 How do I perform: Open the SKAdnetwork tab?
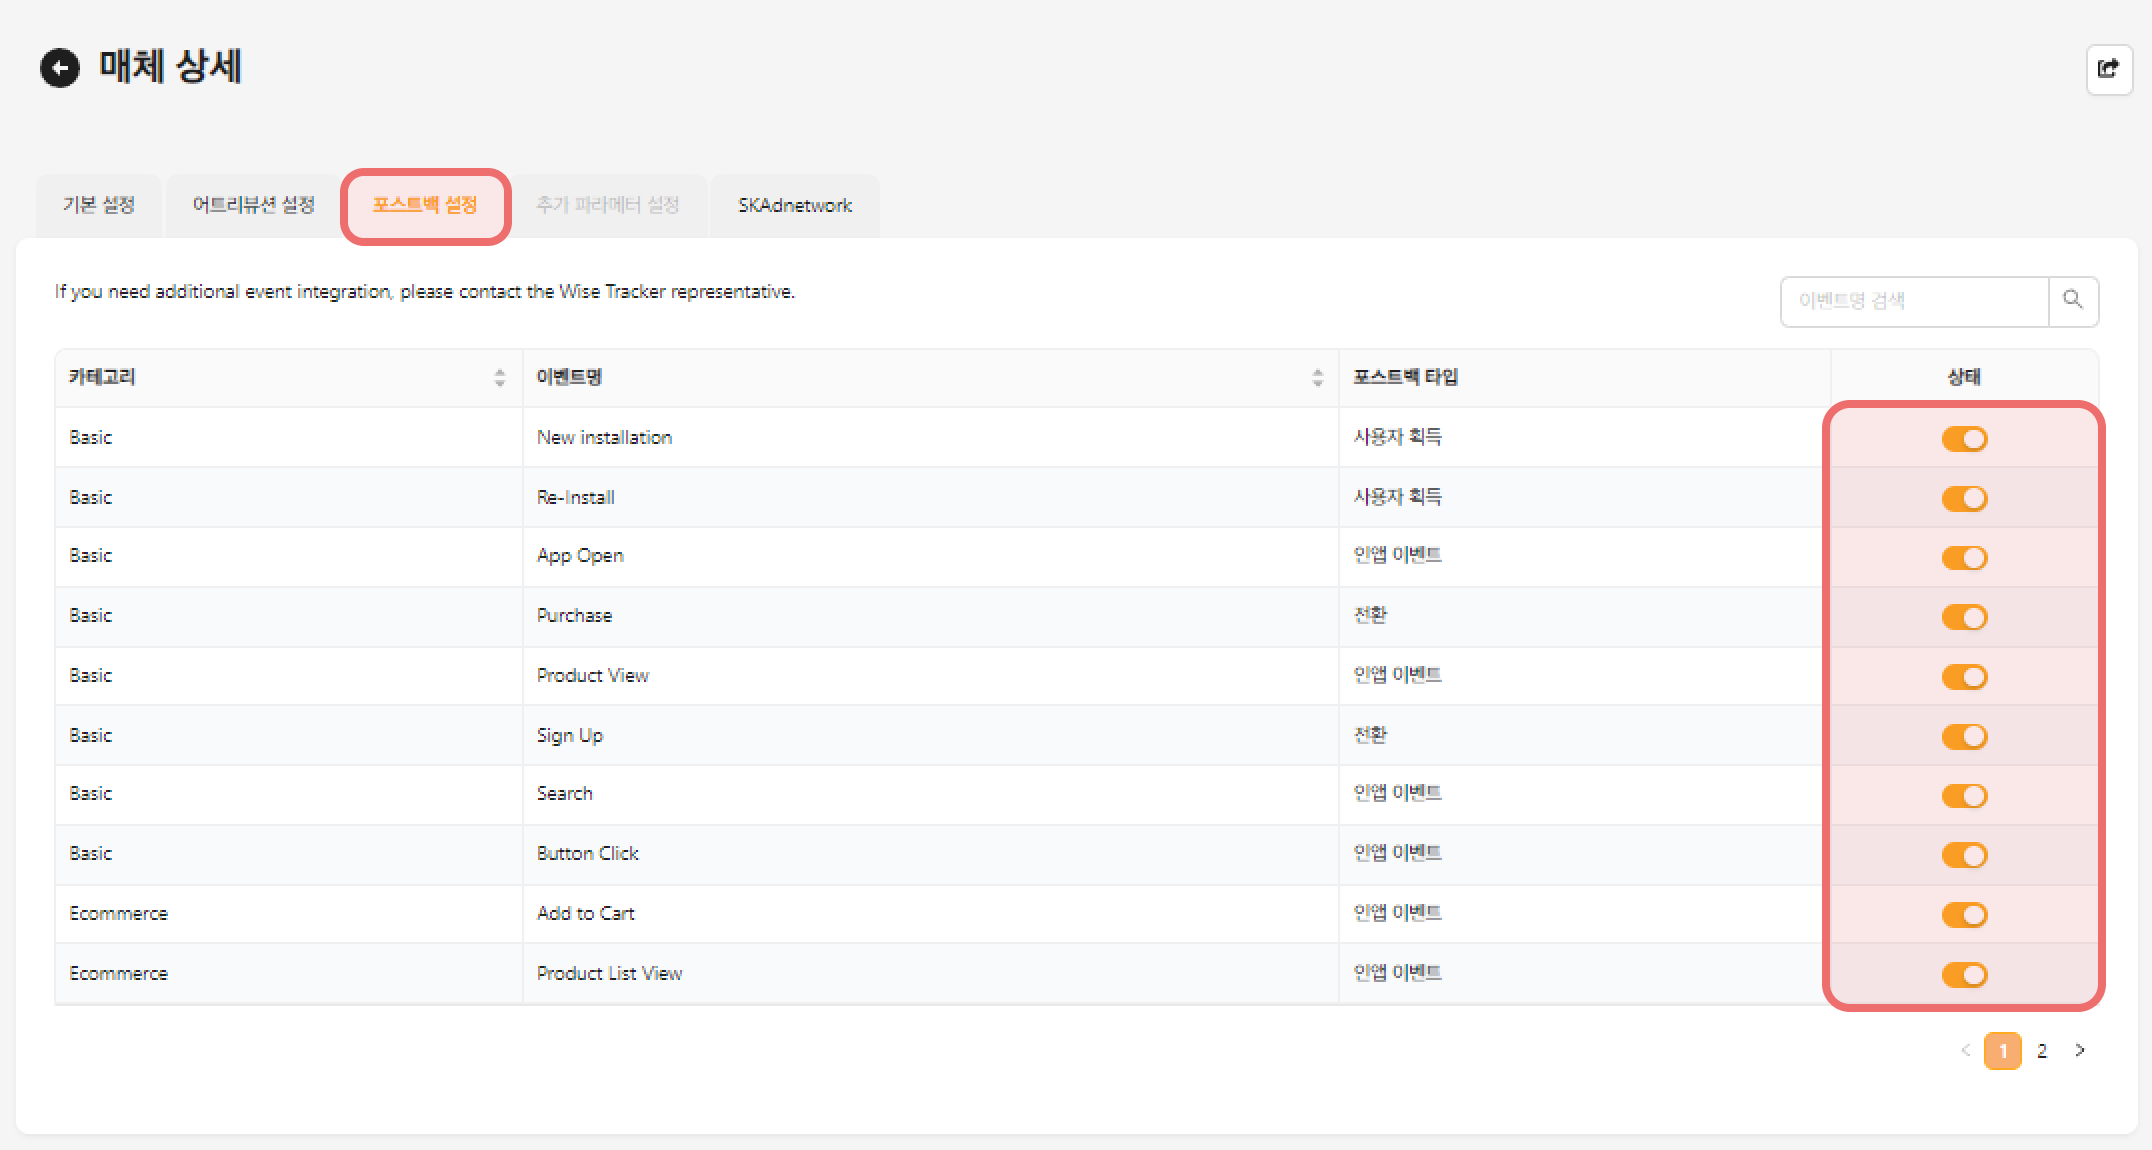(x=794, y=205)
